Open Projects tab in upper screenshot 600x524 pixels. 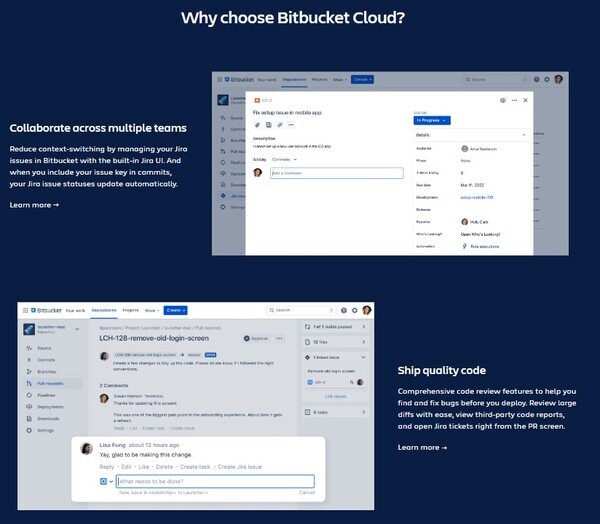coord(320,80)
